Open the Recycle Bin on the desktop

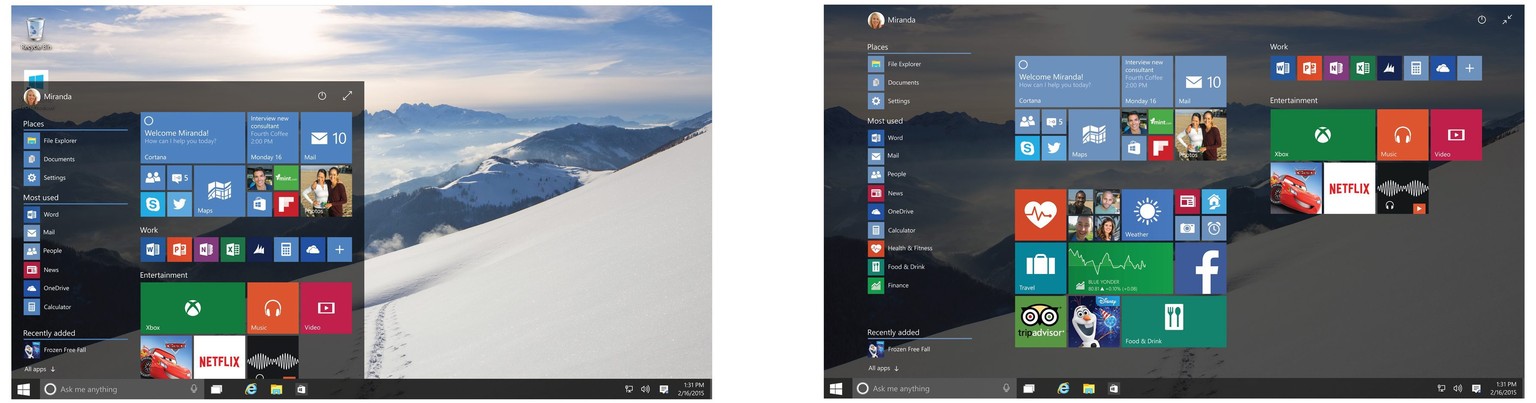click(x=36, y=31)
